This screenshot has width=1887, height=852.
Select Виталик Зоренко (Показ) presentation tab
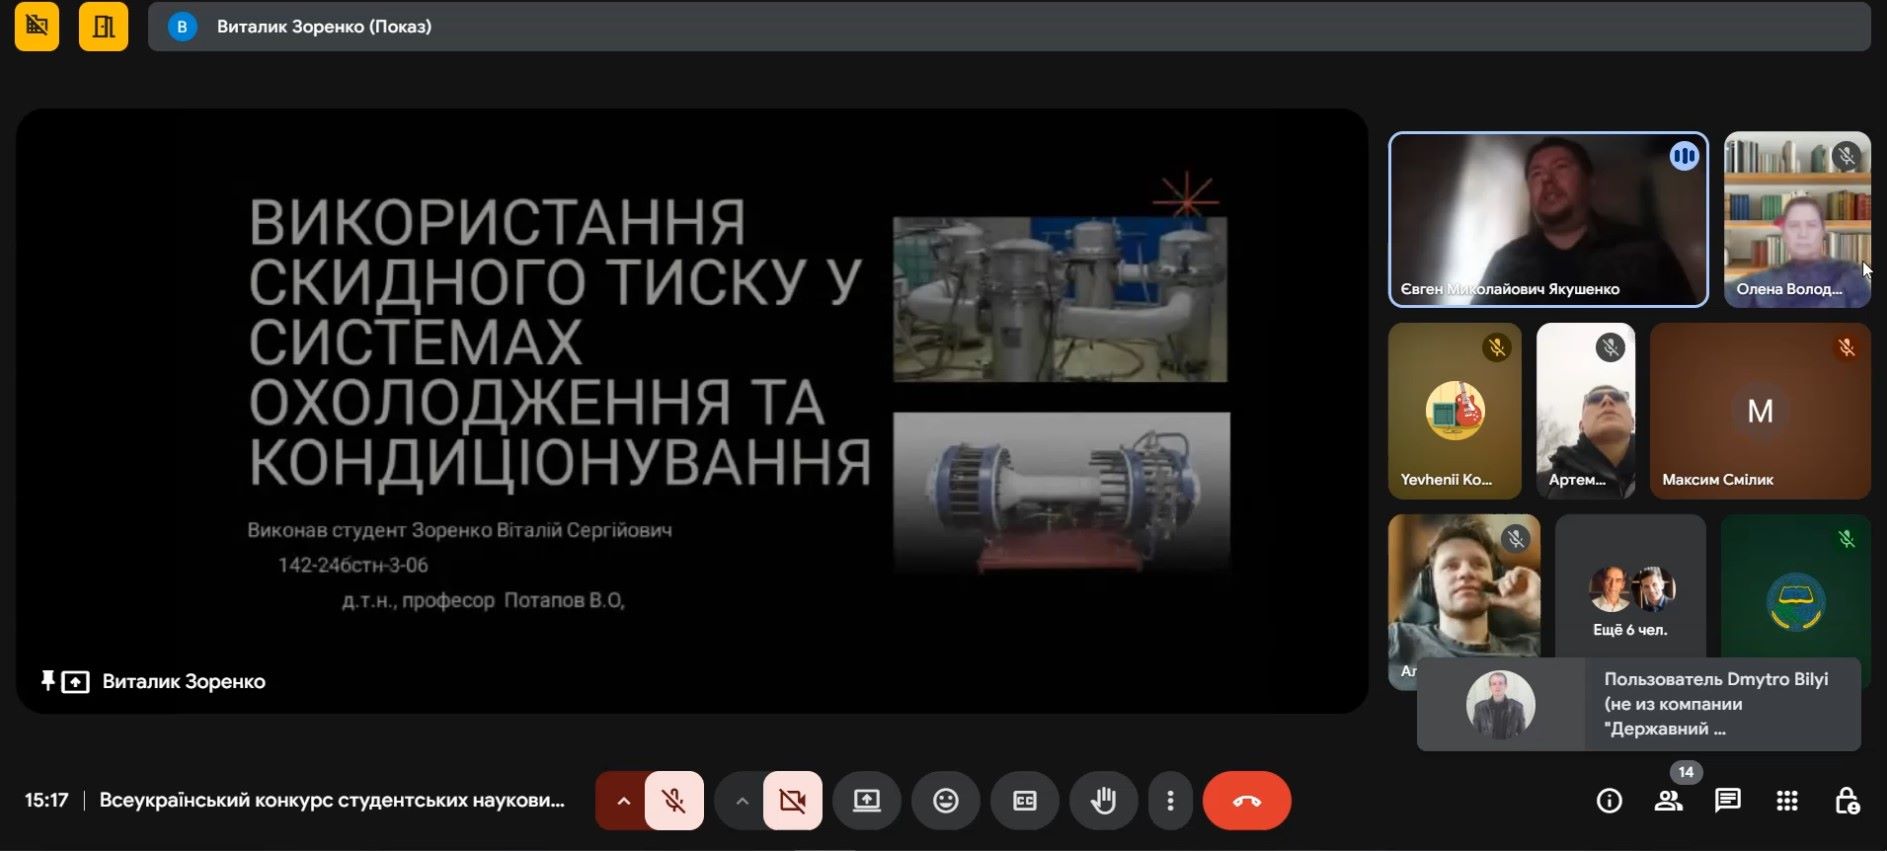(324, 27)
